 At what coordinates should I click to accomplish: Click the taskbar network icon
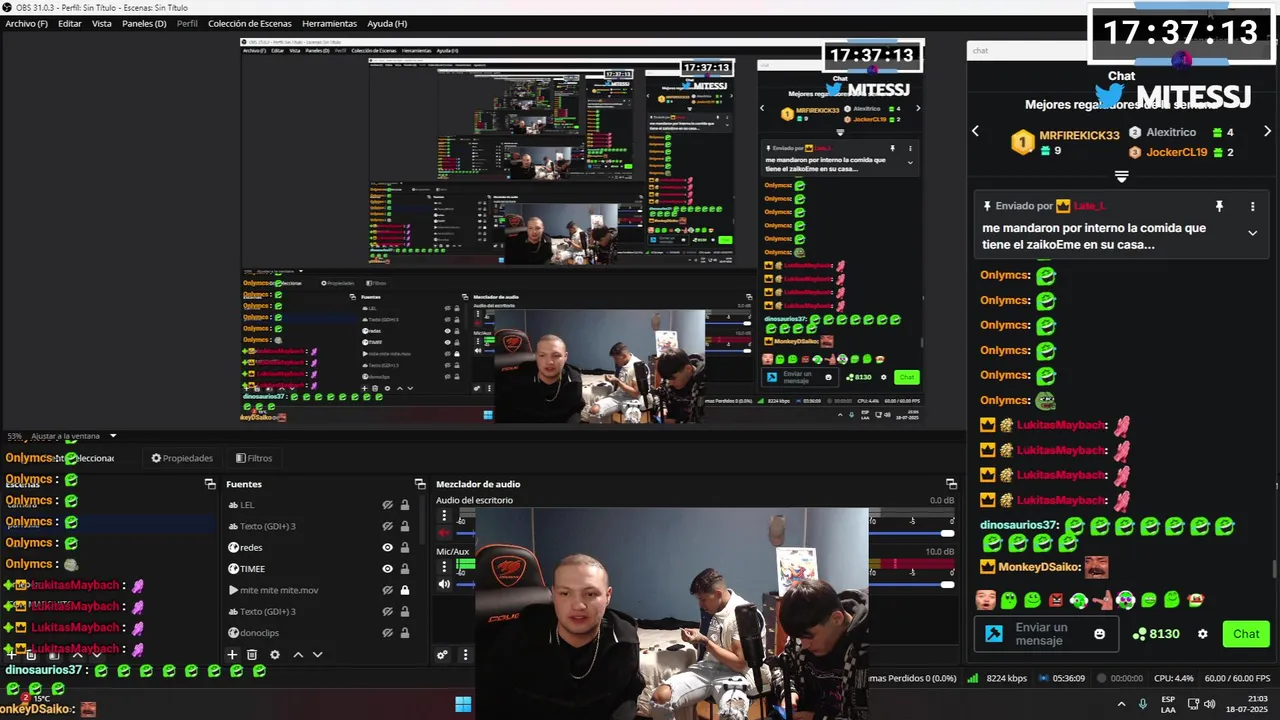point(1193,704)
